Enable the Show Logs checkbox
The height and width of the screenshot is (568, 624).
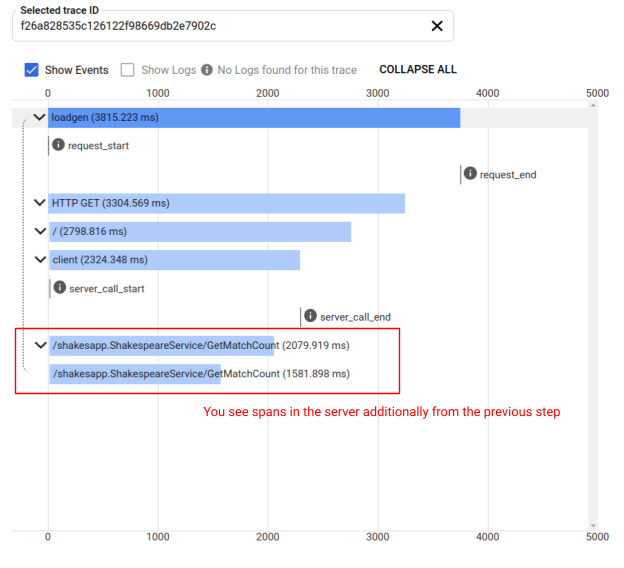point(128,70)
